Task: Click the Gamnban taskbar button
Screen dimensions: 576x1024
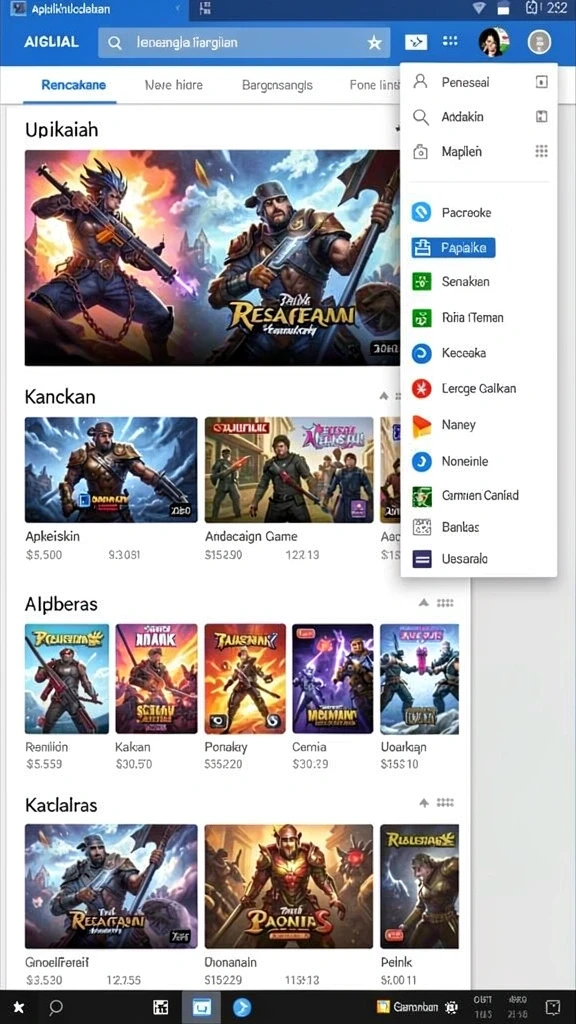Action: pos(407,1007)
